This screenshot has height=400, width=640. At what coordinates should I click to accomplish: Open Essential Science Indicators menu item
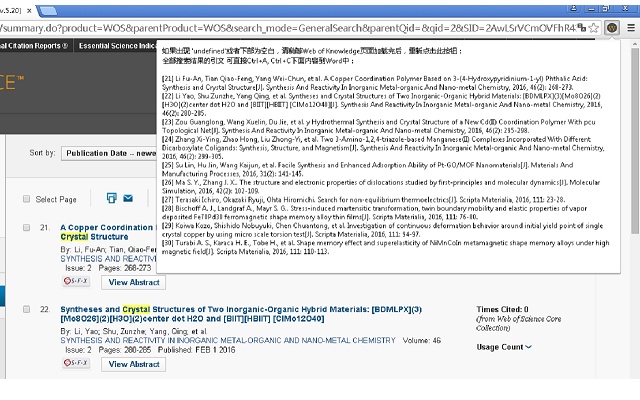[117, 46]
